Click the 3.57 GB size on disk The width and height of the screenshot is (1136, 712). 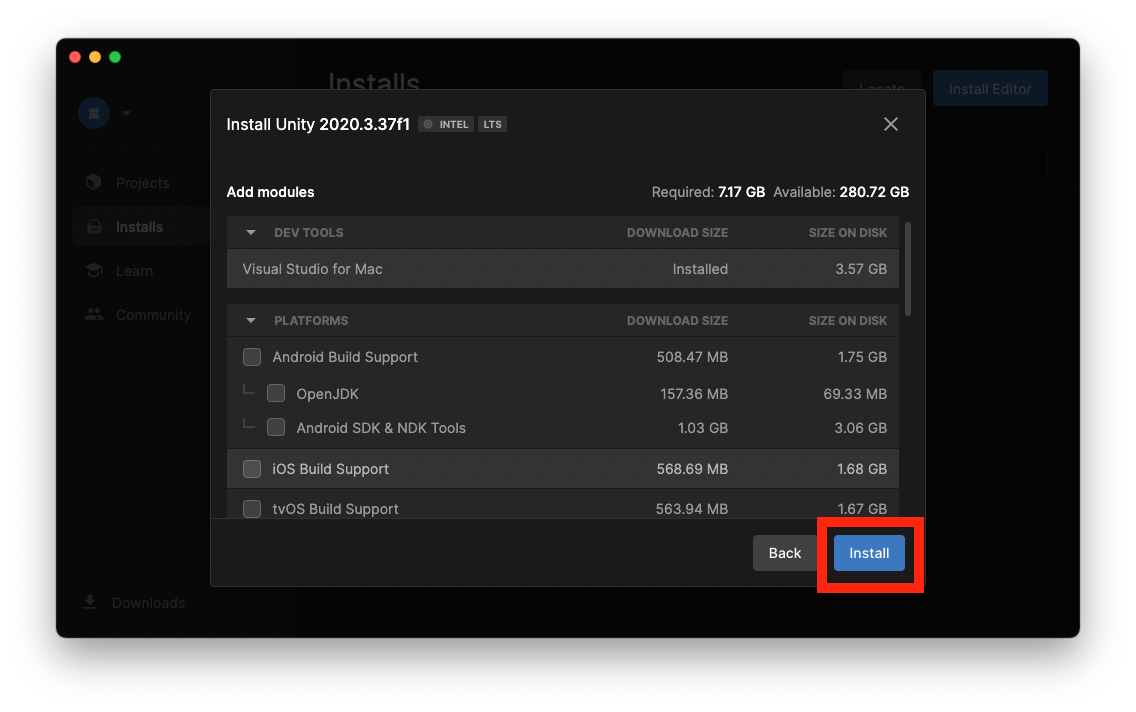tap(861, 269)
